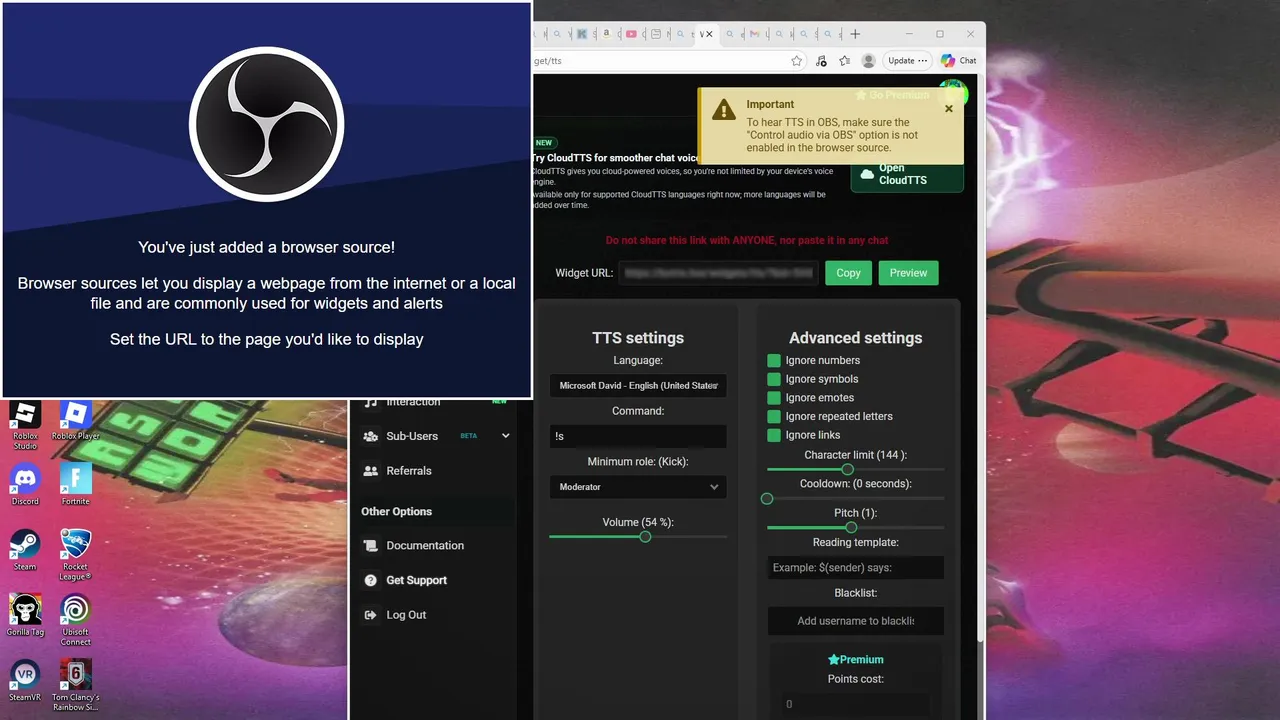1280x720 pixels.
Task: Switch to the YouTube browser tab
Action: pyautogui.click(x=631, y=34)
